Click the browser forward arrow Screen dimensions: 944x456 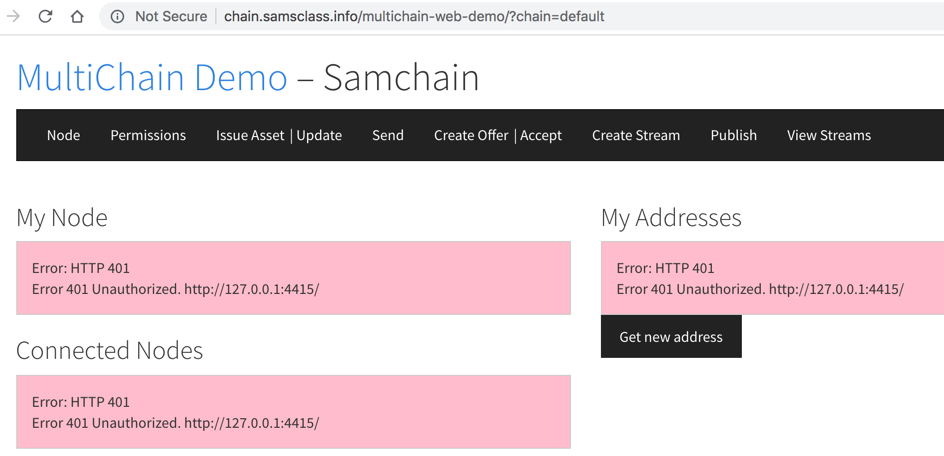14,16
